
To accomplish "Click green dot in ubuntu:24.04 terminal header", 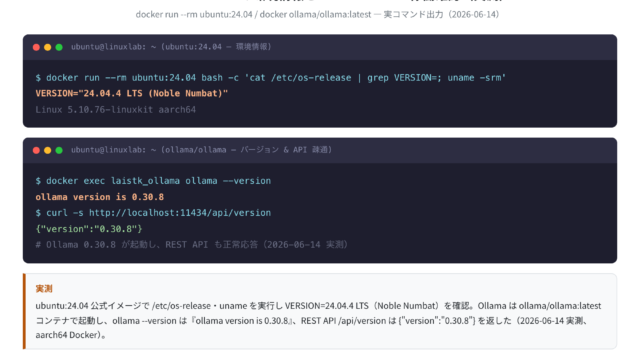I will click(59, 47).
